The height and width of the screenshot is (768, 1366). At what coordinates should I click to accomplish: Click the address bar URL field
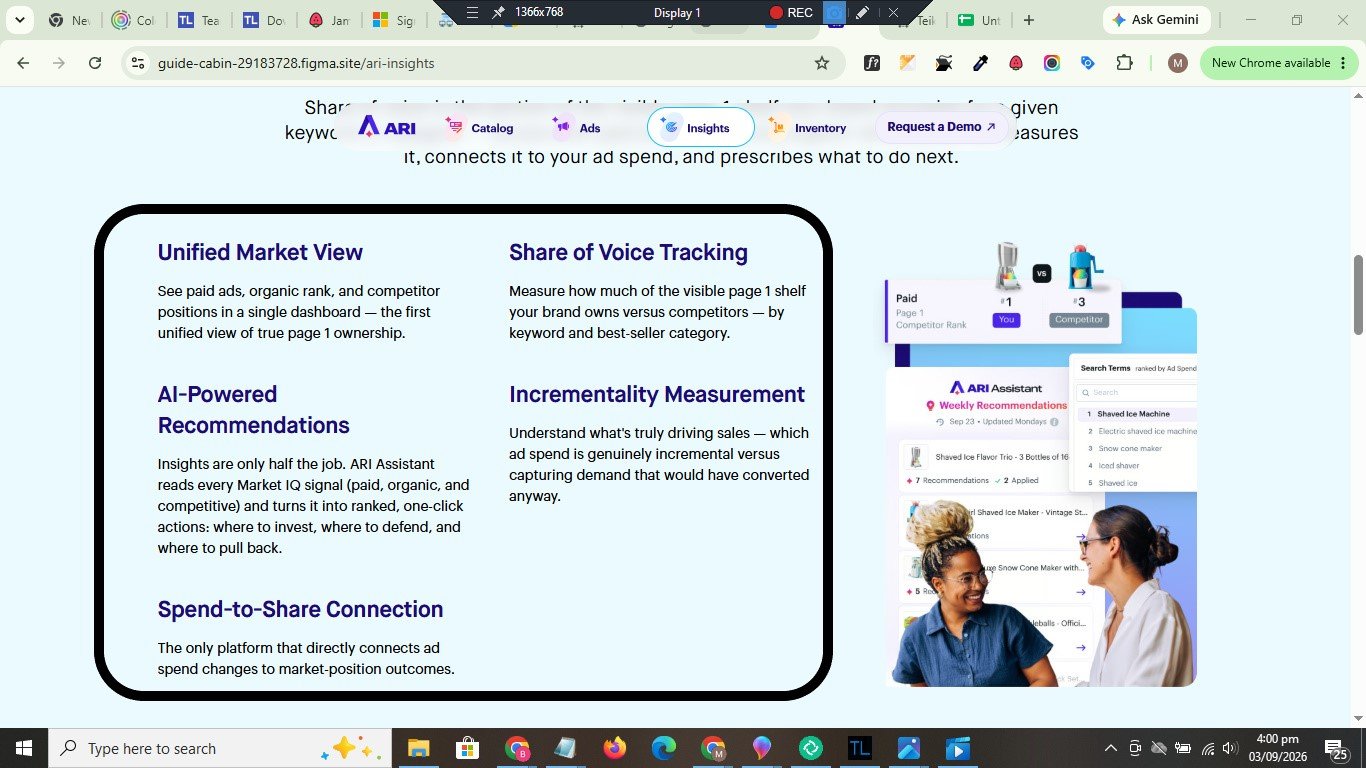tap(483, 63)
